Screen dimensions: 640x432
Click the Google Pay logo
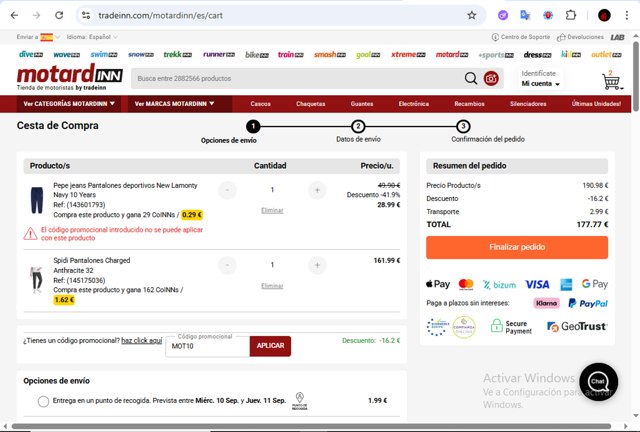coord(595,284)
